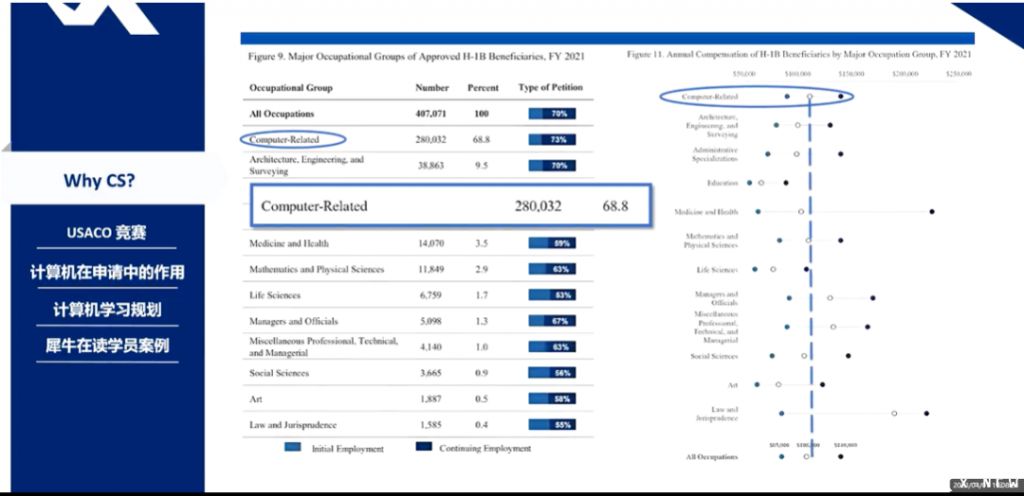Click the circled Computer-Related label in chart

[x=709, y=96]
